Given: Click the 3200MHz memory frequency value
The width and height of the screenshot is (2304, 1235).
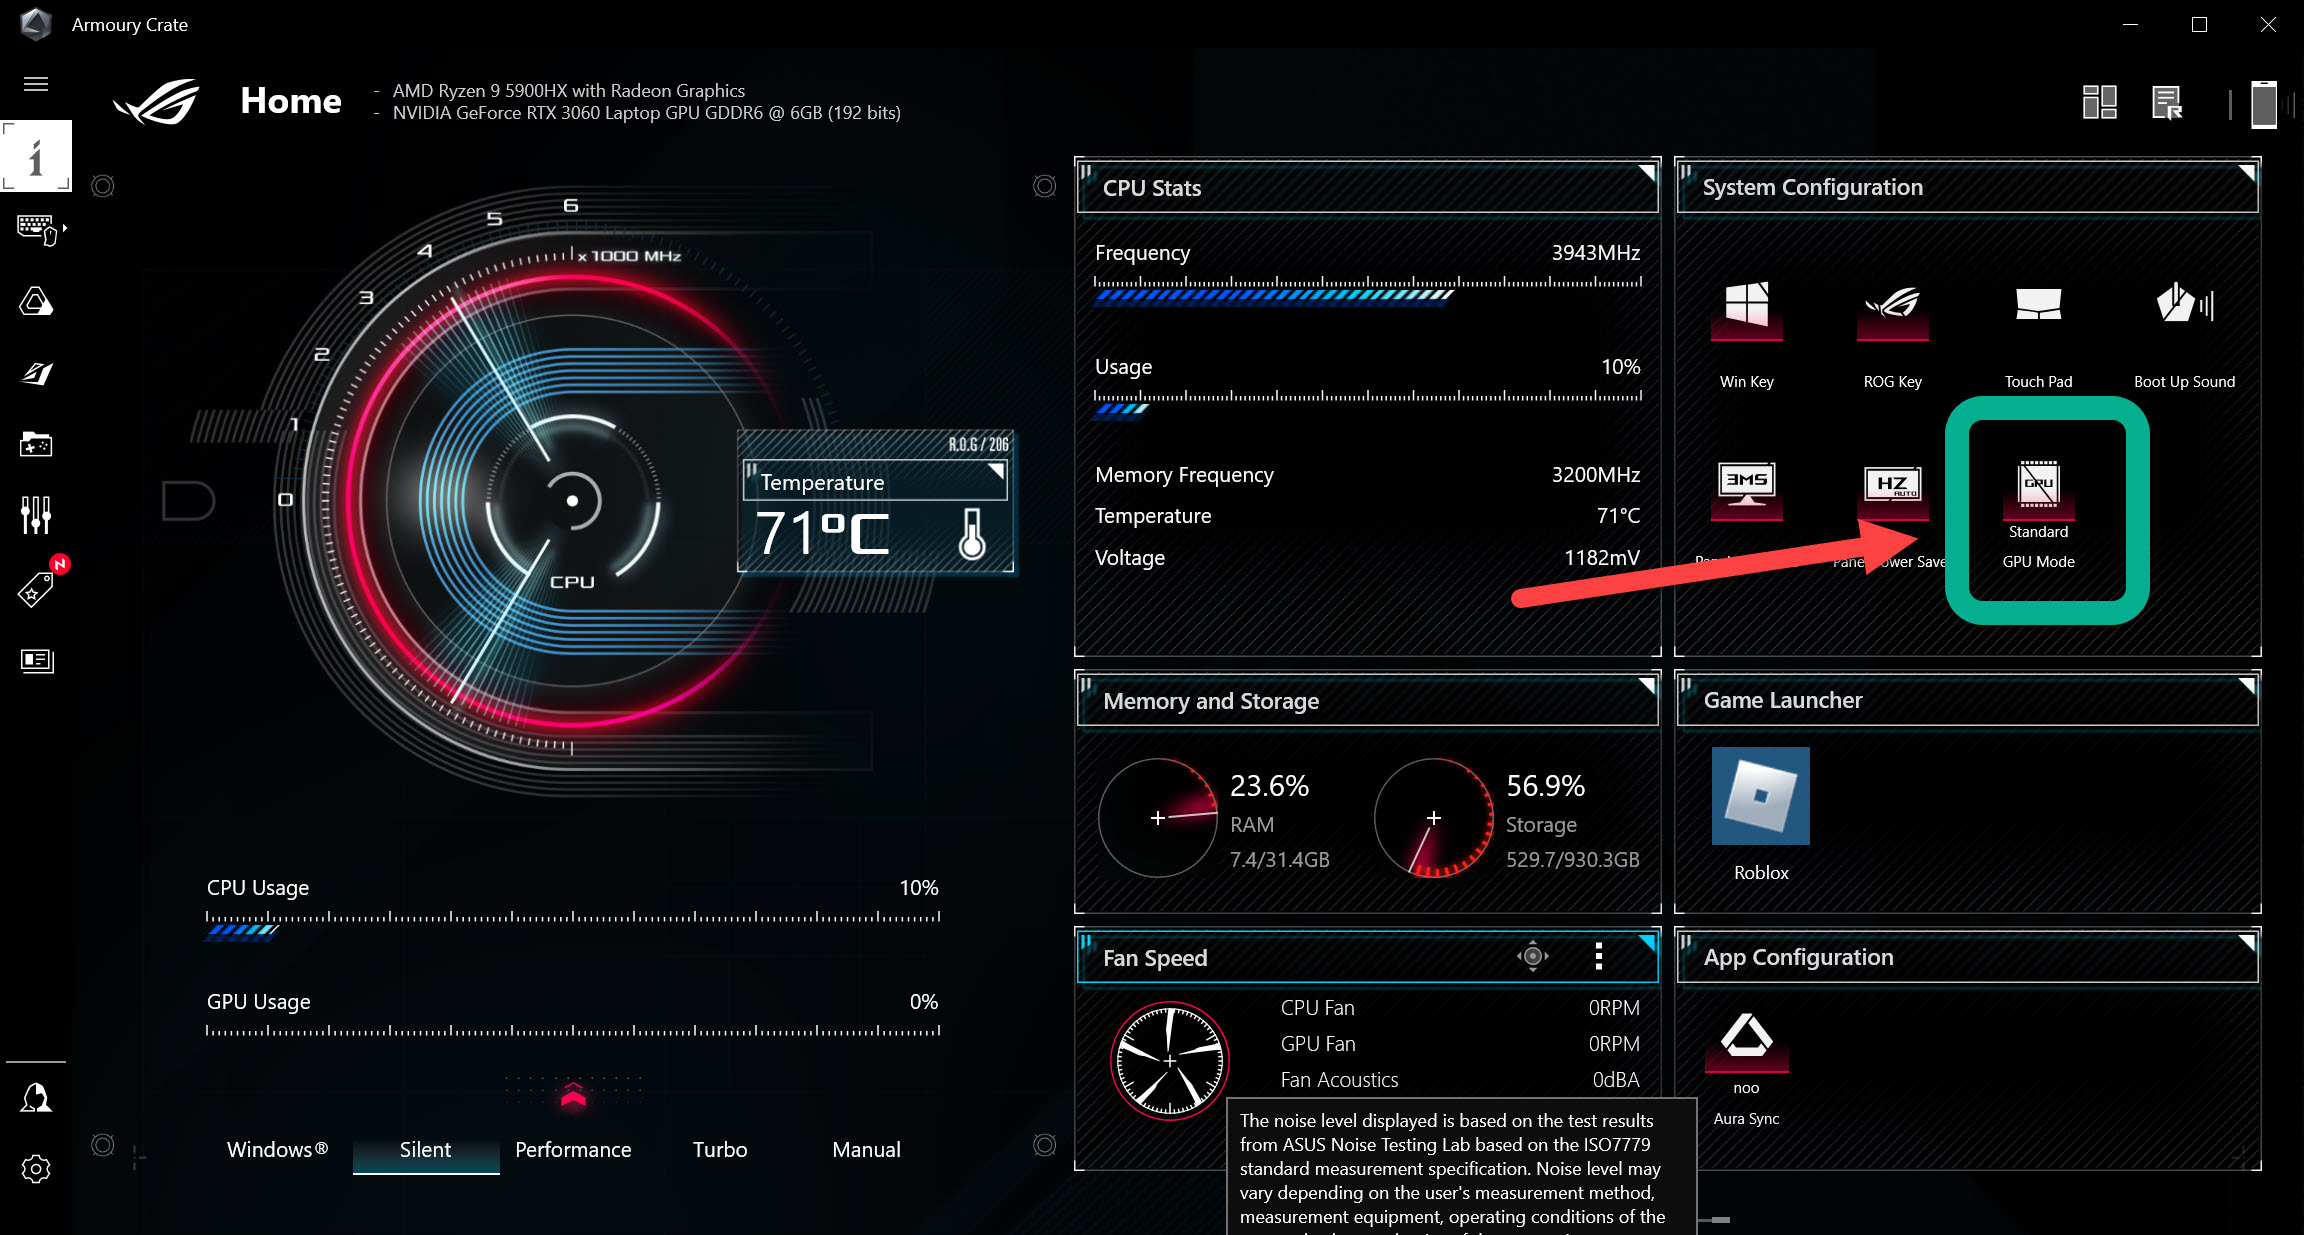Looking at the screenshot, I should pos(1596,475).
